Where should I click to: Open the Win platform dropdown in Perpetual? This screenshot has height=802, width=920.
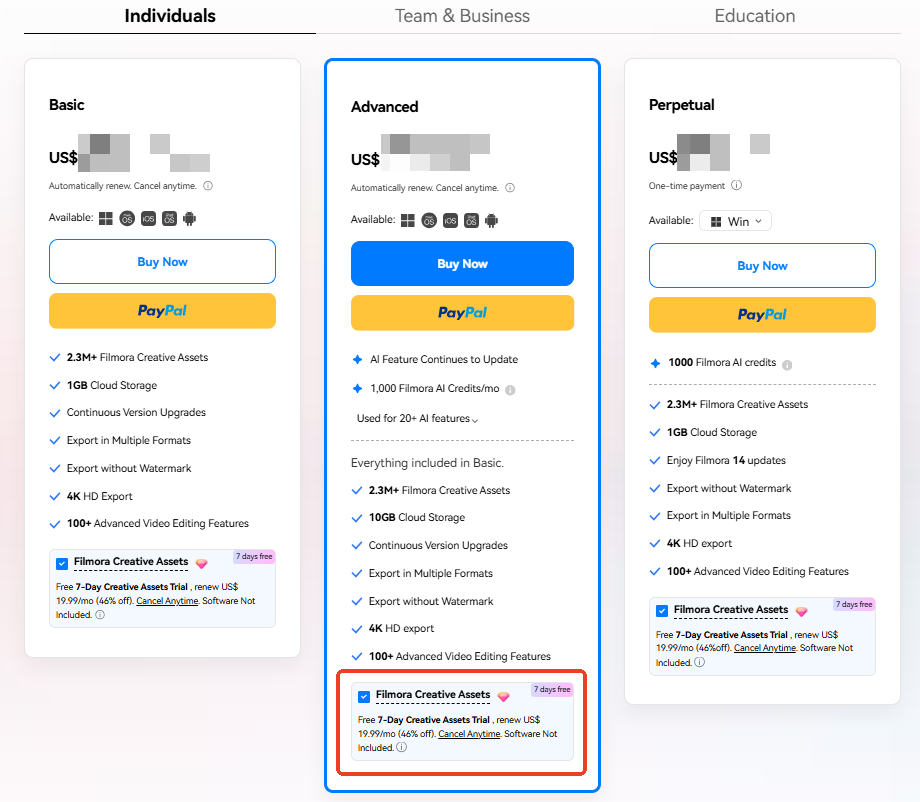pos(736,221)
